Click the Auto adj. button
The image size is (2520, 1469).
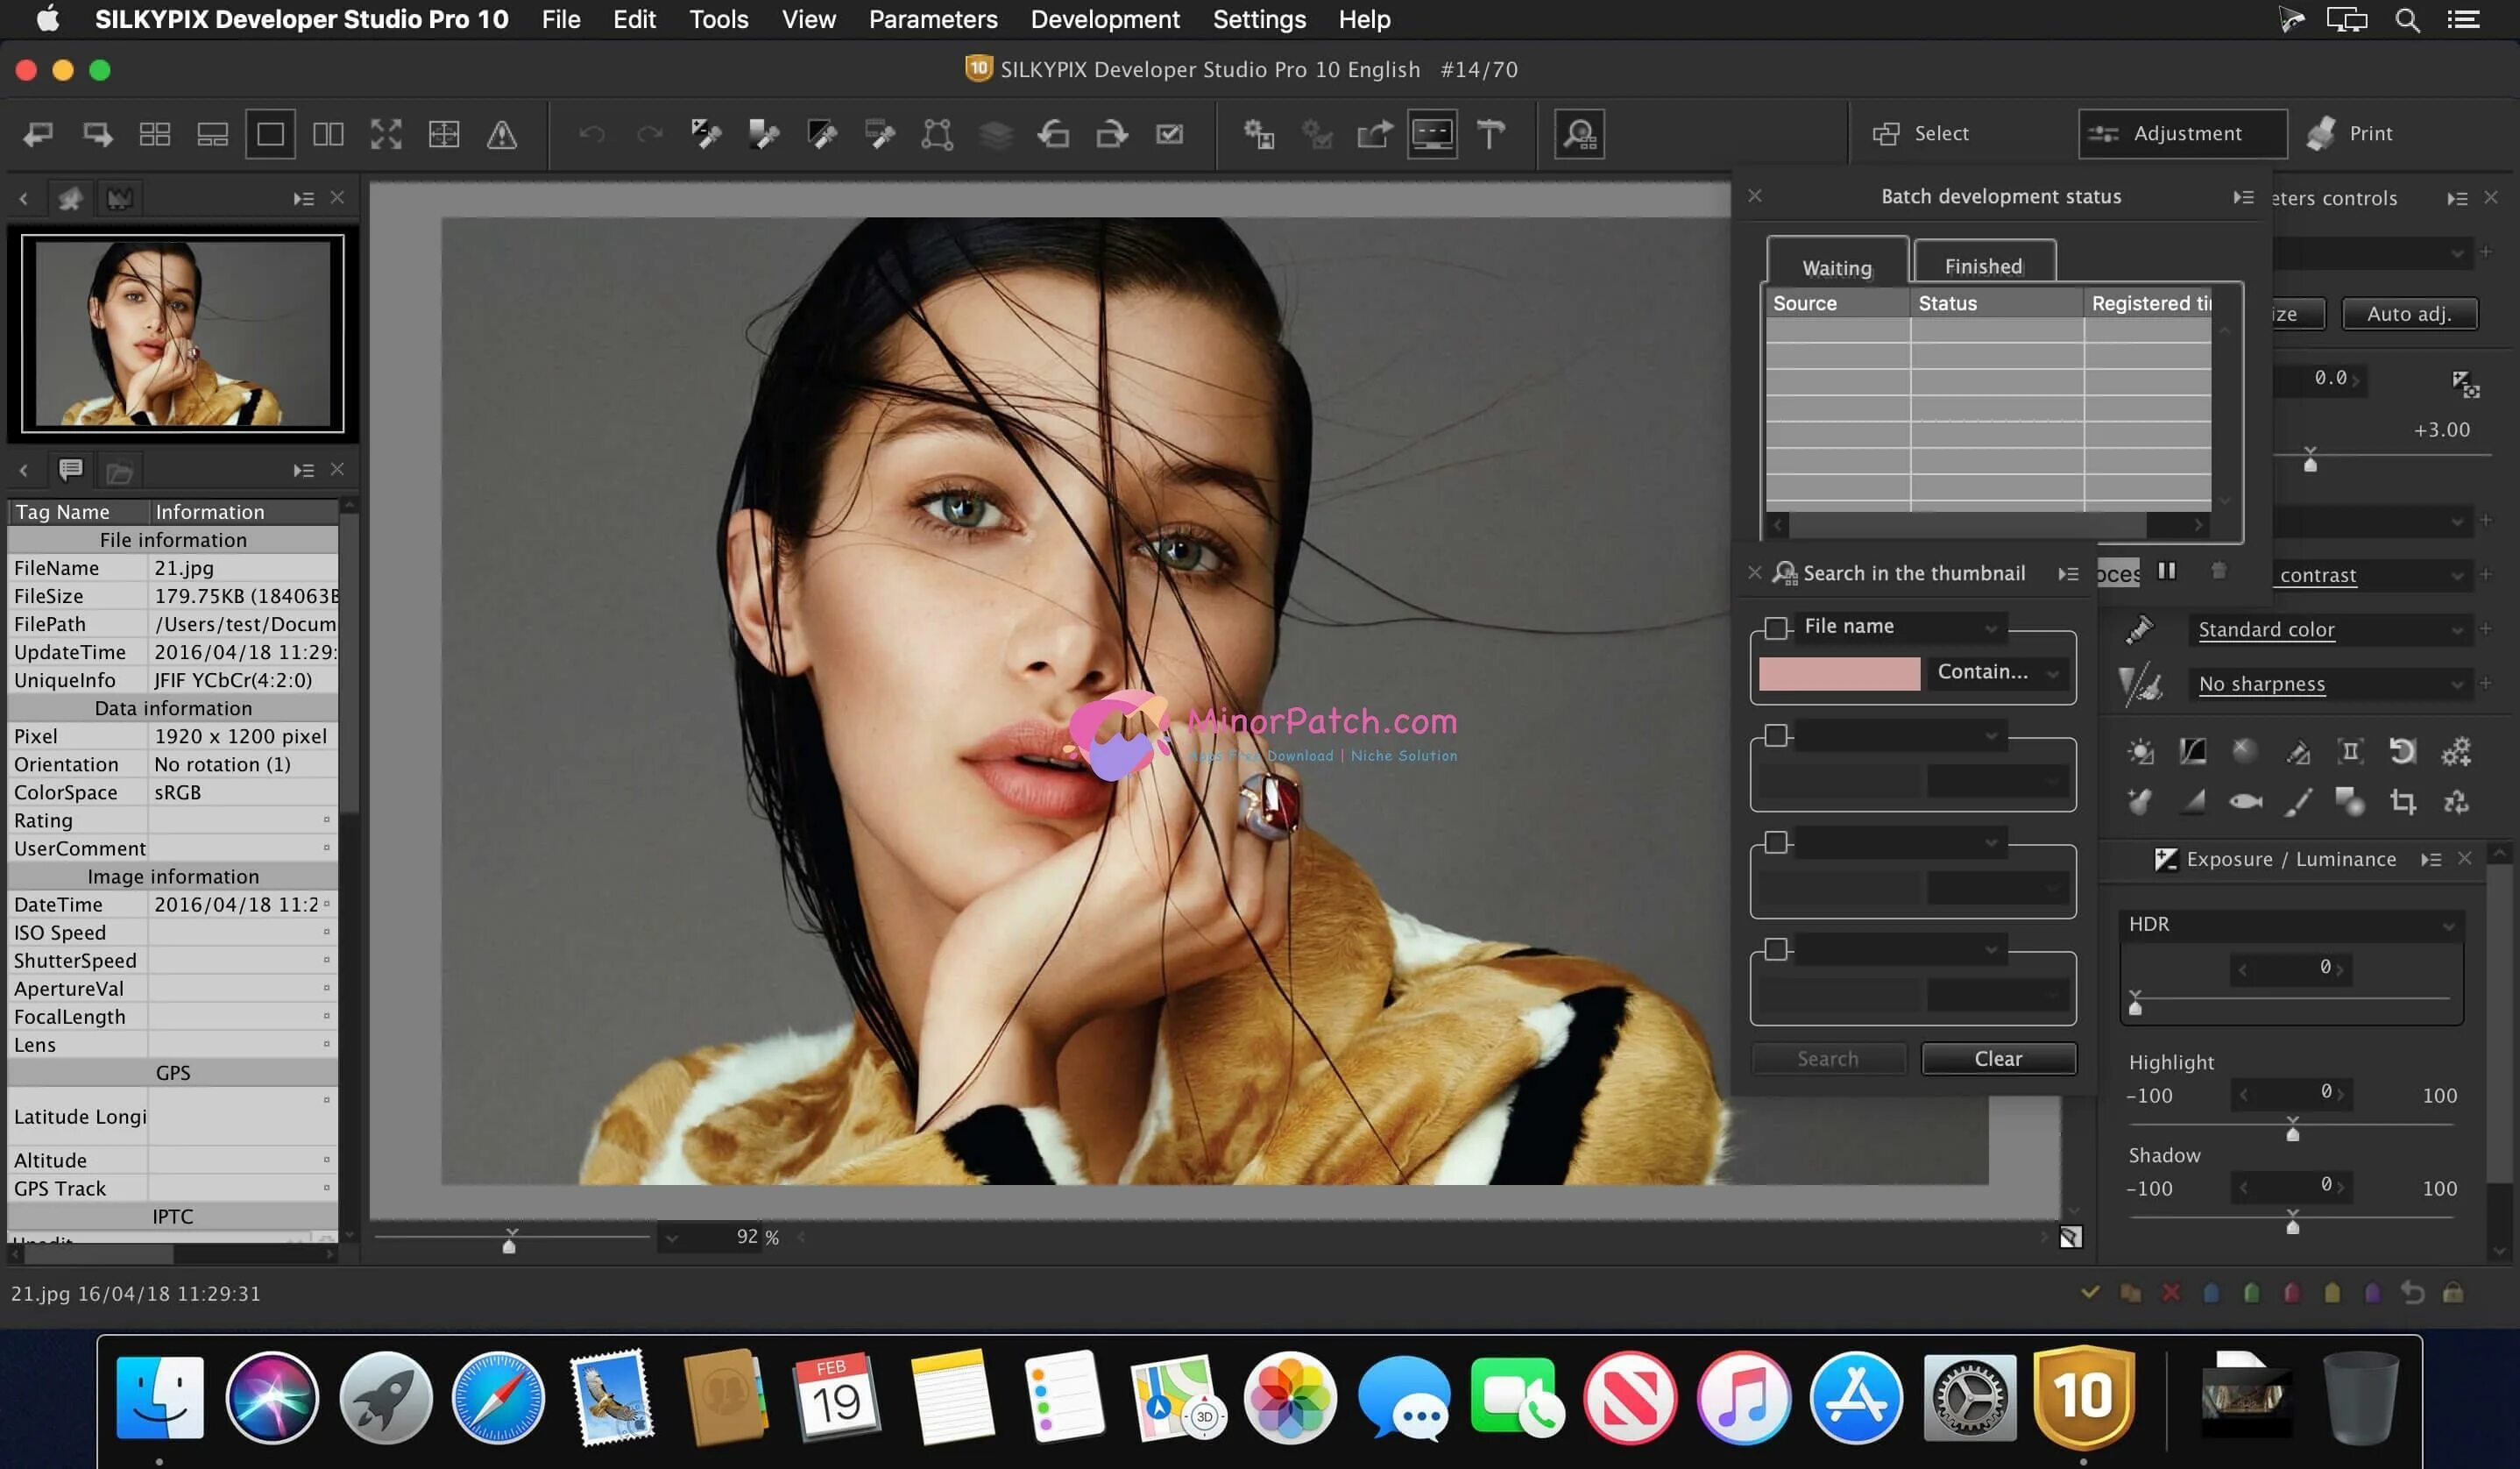[x=2410, y=313]
